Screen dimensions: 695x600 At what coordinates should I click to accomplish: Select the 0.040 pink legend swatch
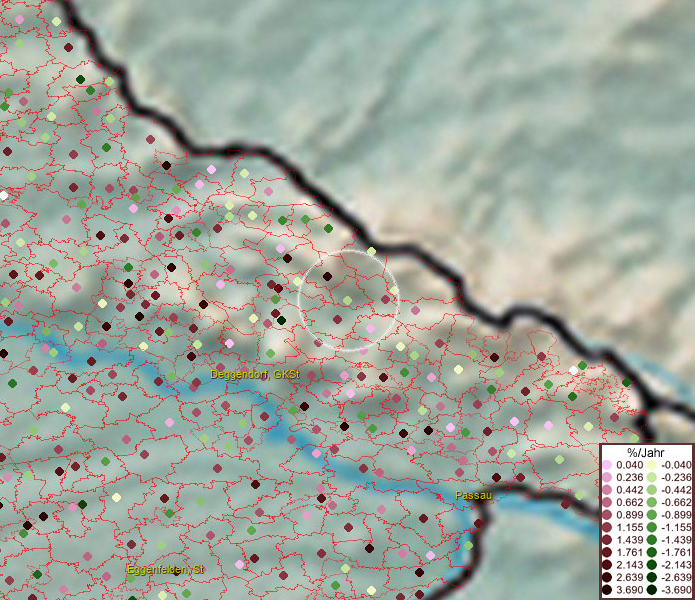[607, 465]
